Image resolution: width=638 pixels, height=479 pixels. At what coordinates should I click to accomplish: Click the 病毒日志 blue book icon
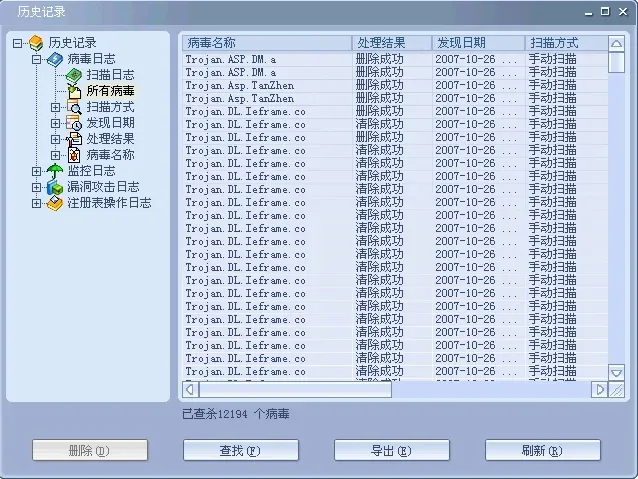pyautogui.click(x=55, y=59)
